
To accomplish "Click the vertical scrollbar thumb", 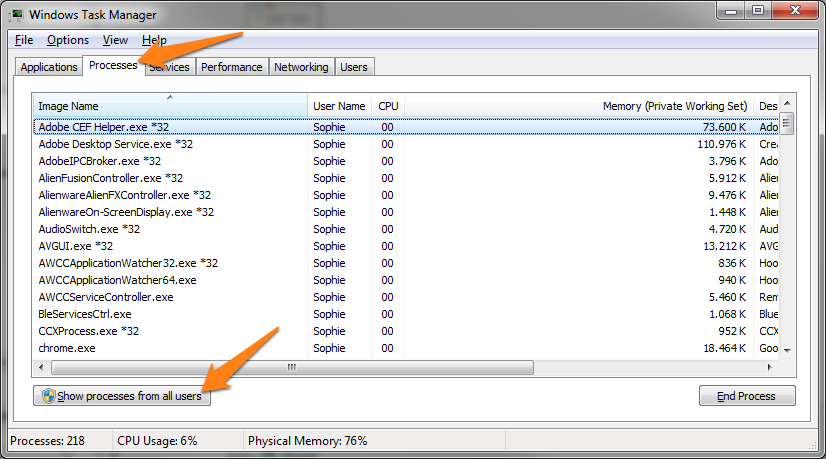I will [786, 123].
